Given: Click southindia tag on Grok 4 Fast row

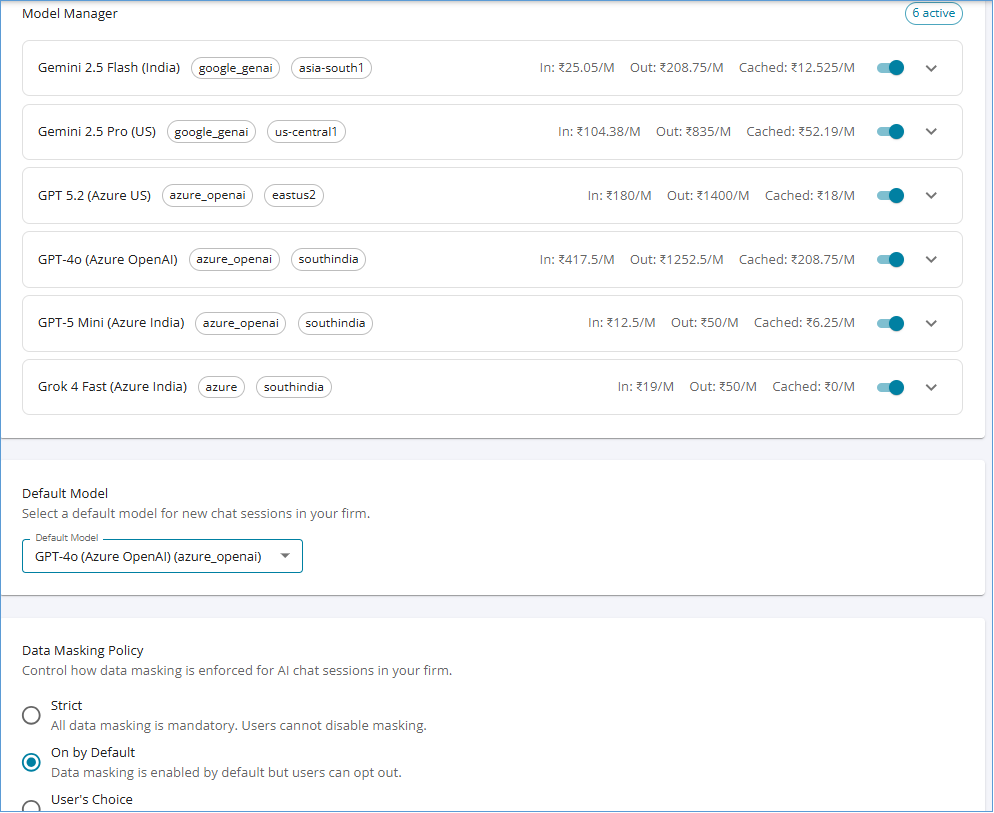Looking at the screenshot, I should tap(294, 387).
